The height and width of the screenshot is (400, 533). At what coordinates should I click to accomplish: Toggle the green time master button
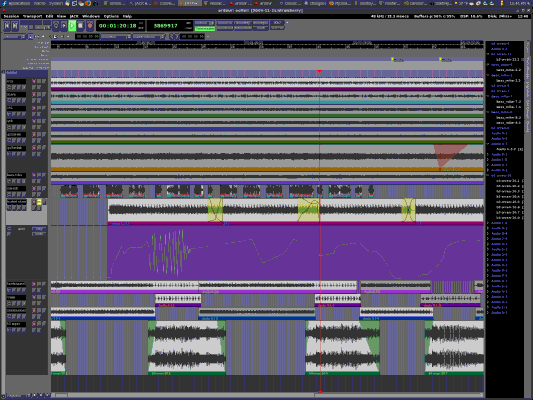205,29
